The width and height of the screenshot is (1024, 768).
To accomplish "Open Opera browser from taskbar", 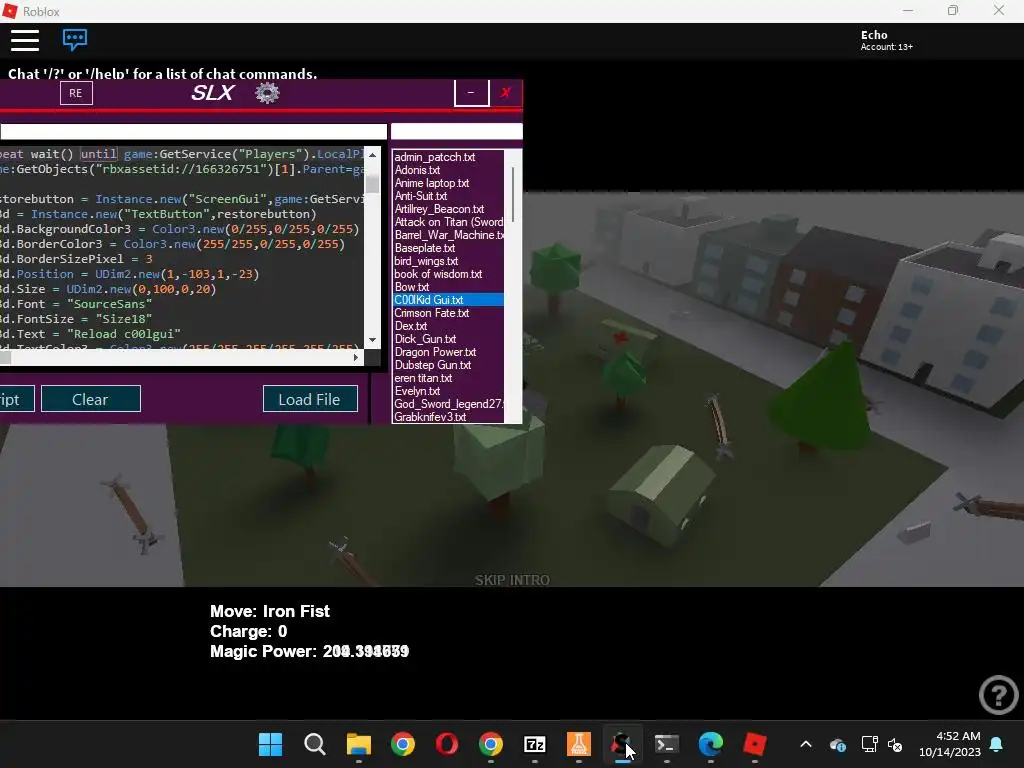I will click(447, 744).
